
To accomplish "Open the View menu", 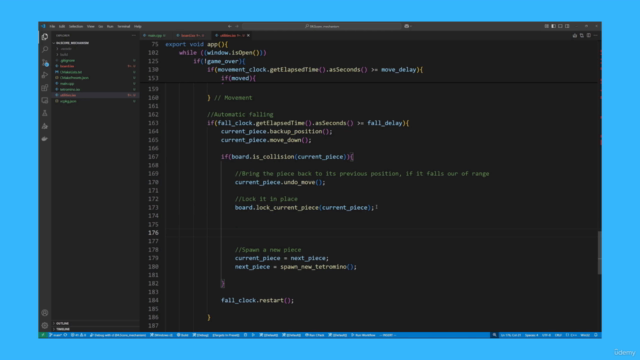I will click(x=90, y=26).
